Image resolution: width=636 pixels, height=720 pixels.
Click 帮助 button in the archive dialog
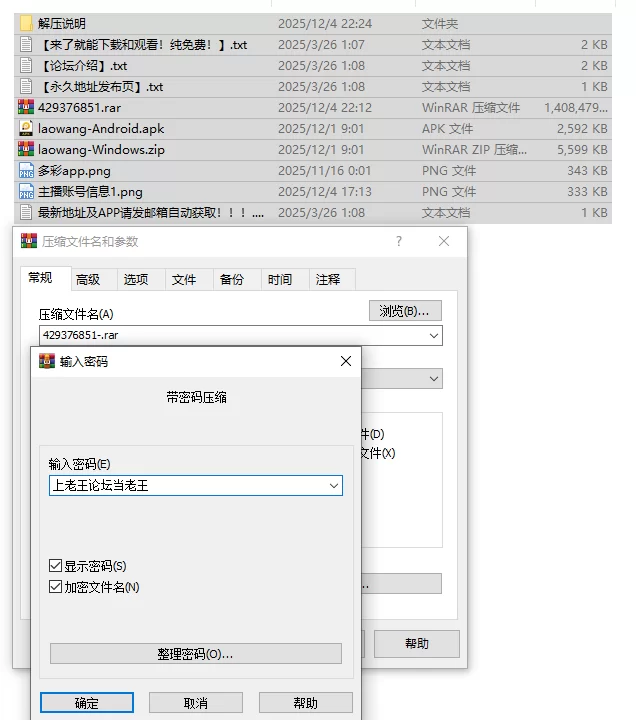(416, 644)
